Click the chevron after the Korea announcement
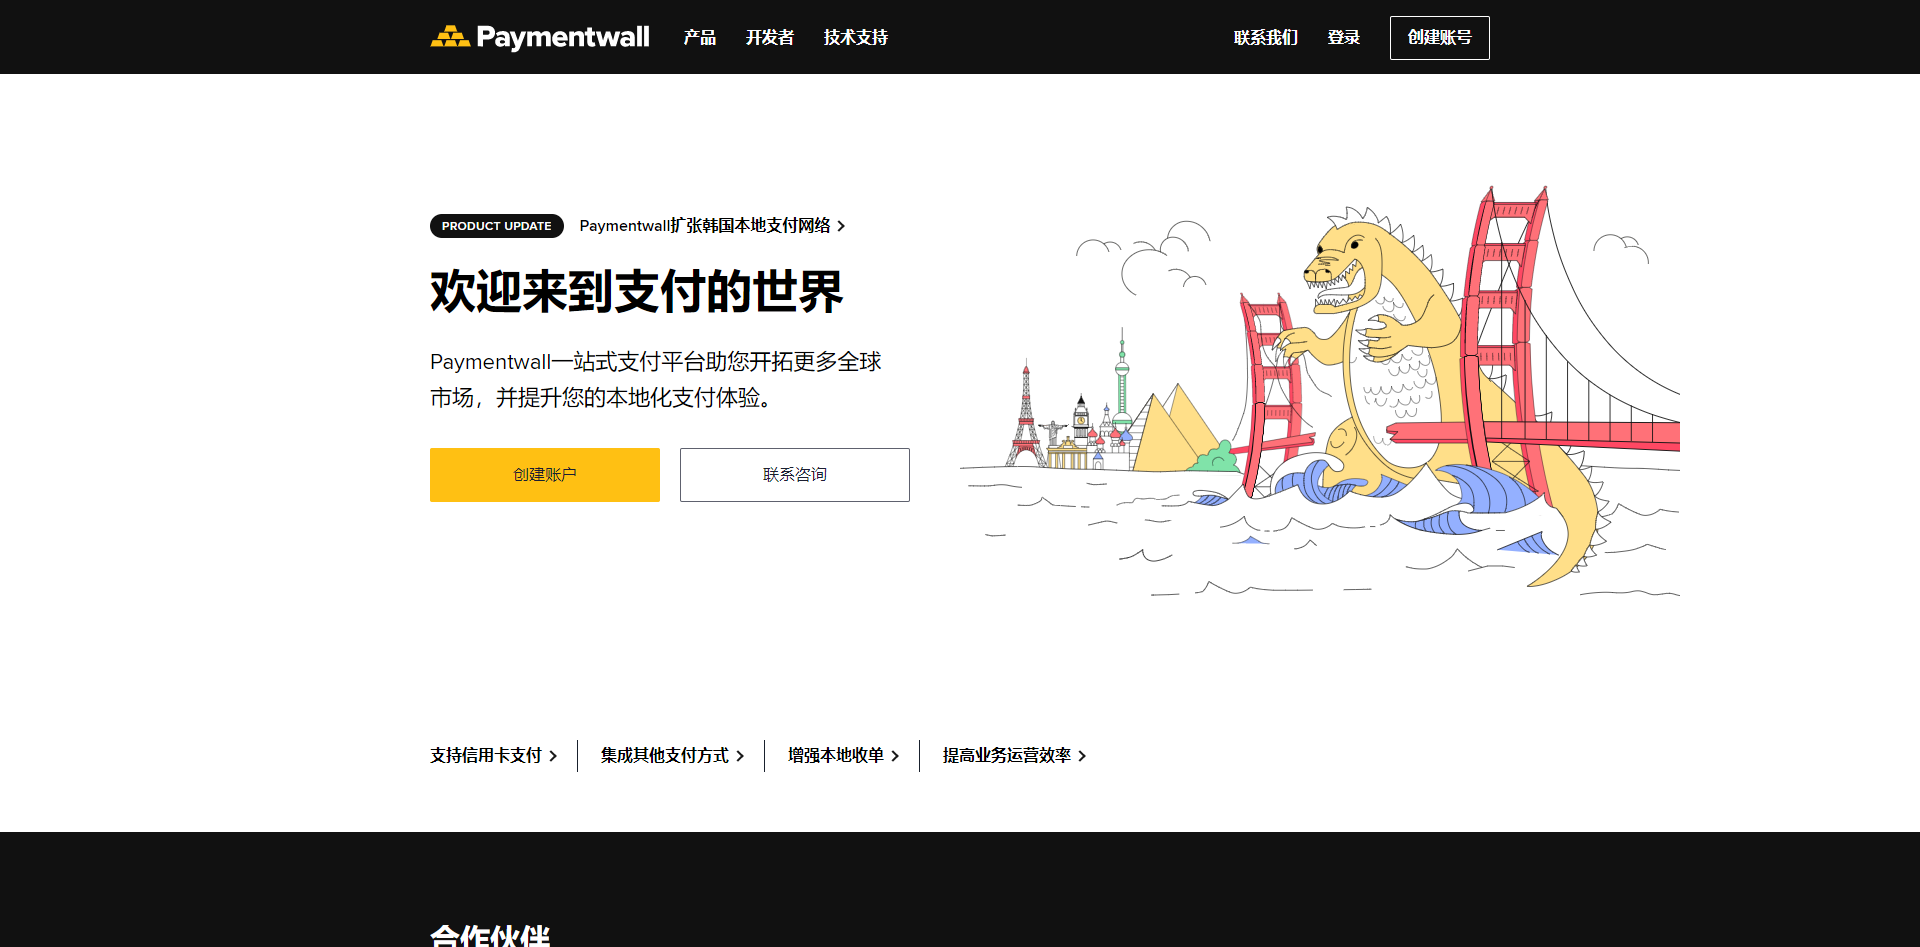Viewport: 1920px width, 947px height. [x=841, y=226]
